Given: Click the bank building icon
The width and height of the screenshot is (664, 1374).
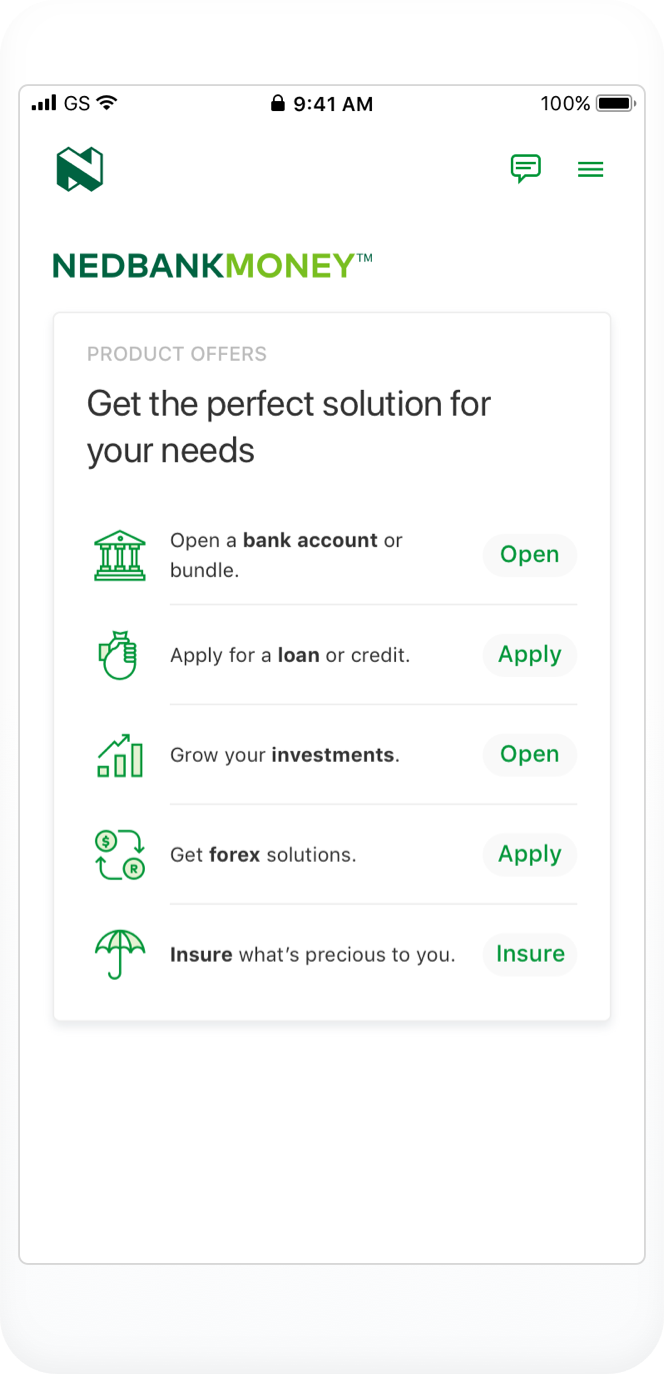Looking at the screenshot, I should coord(120,555).
